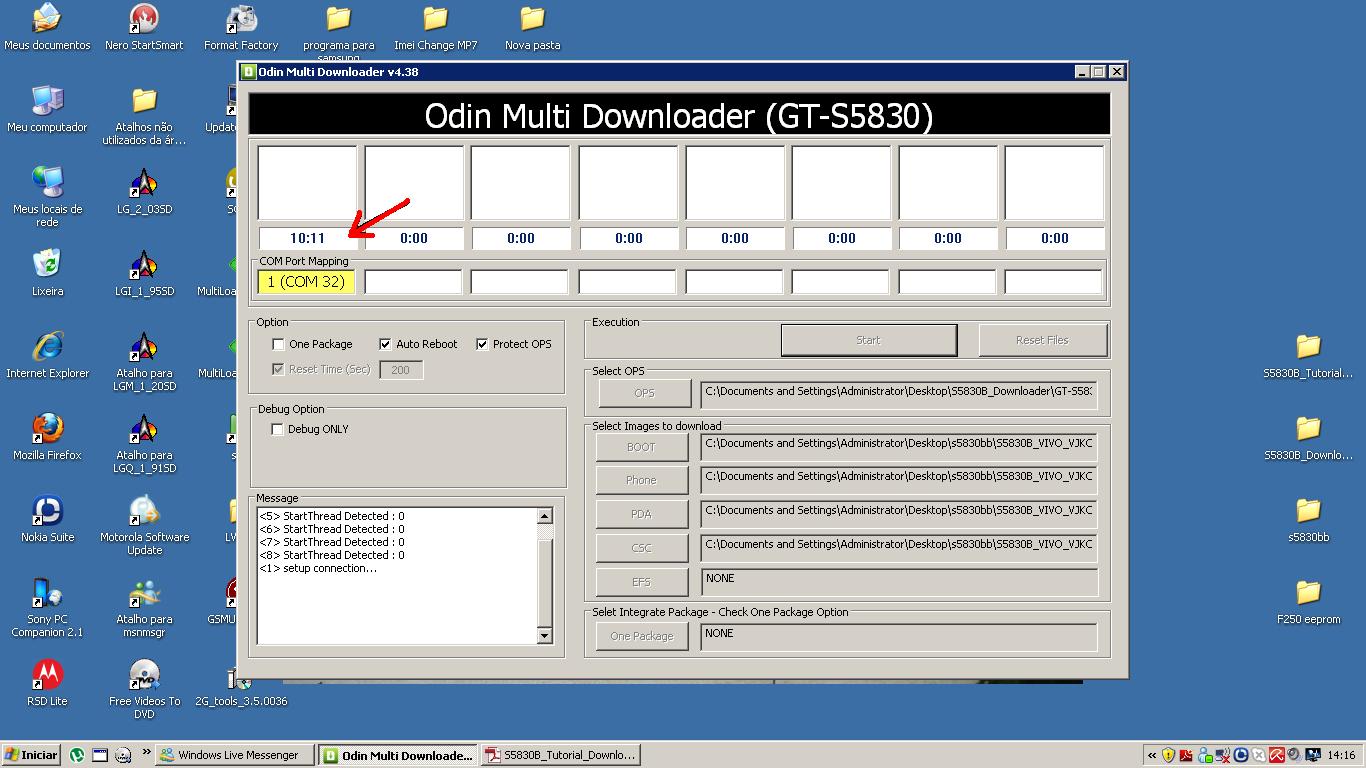The image size is (1366, 768).
Task: Select the S5830B_Downlo... desktop folder
Action: (x=1308, y=438)
